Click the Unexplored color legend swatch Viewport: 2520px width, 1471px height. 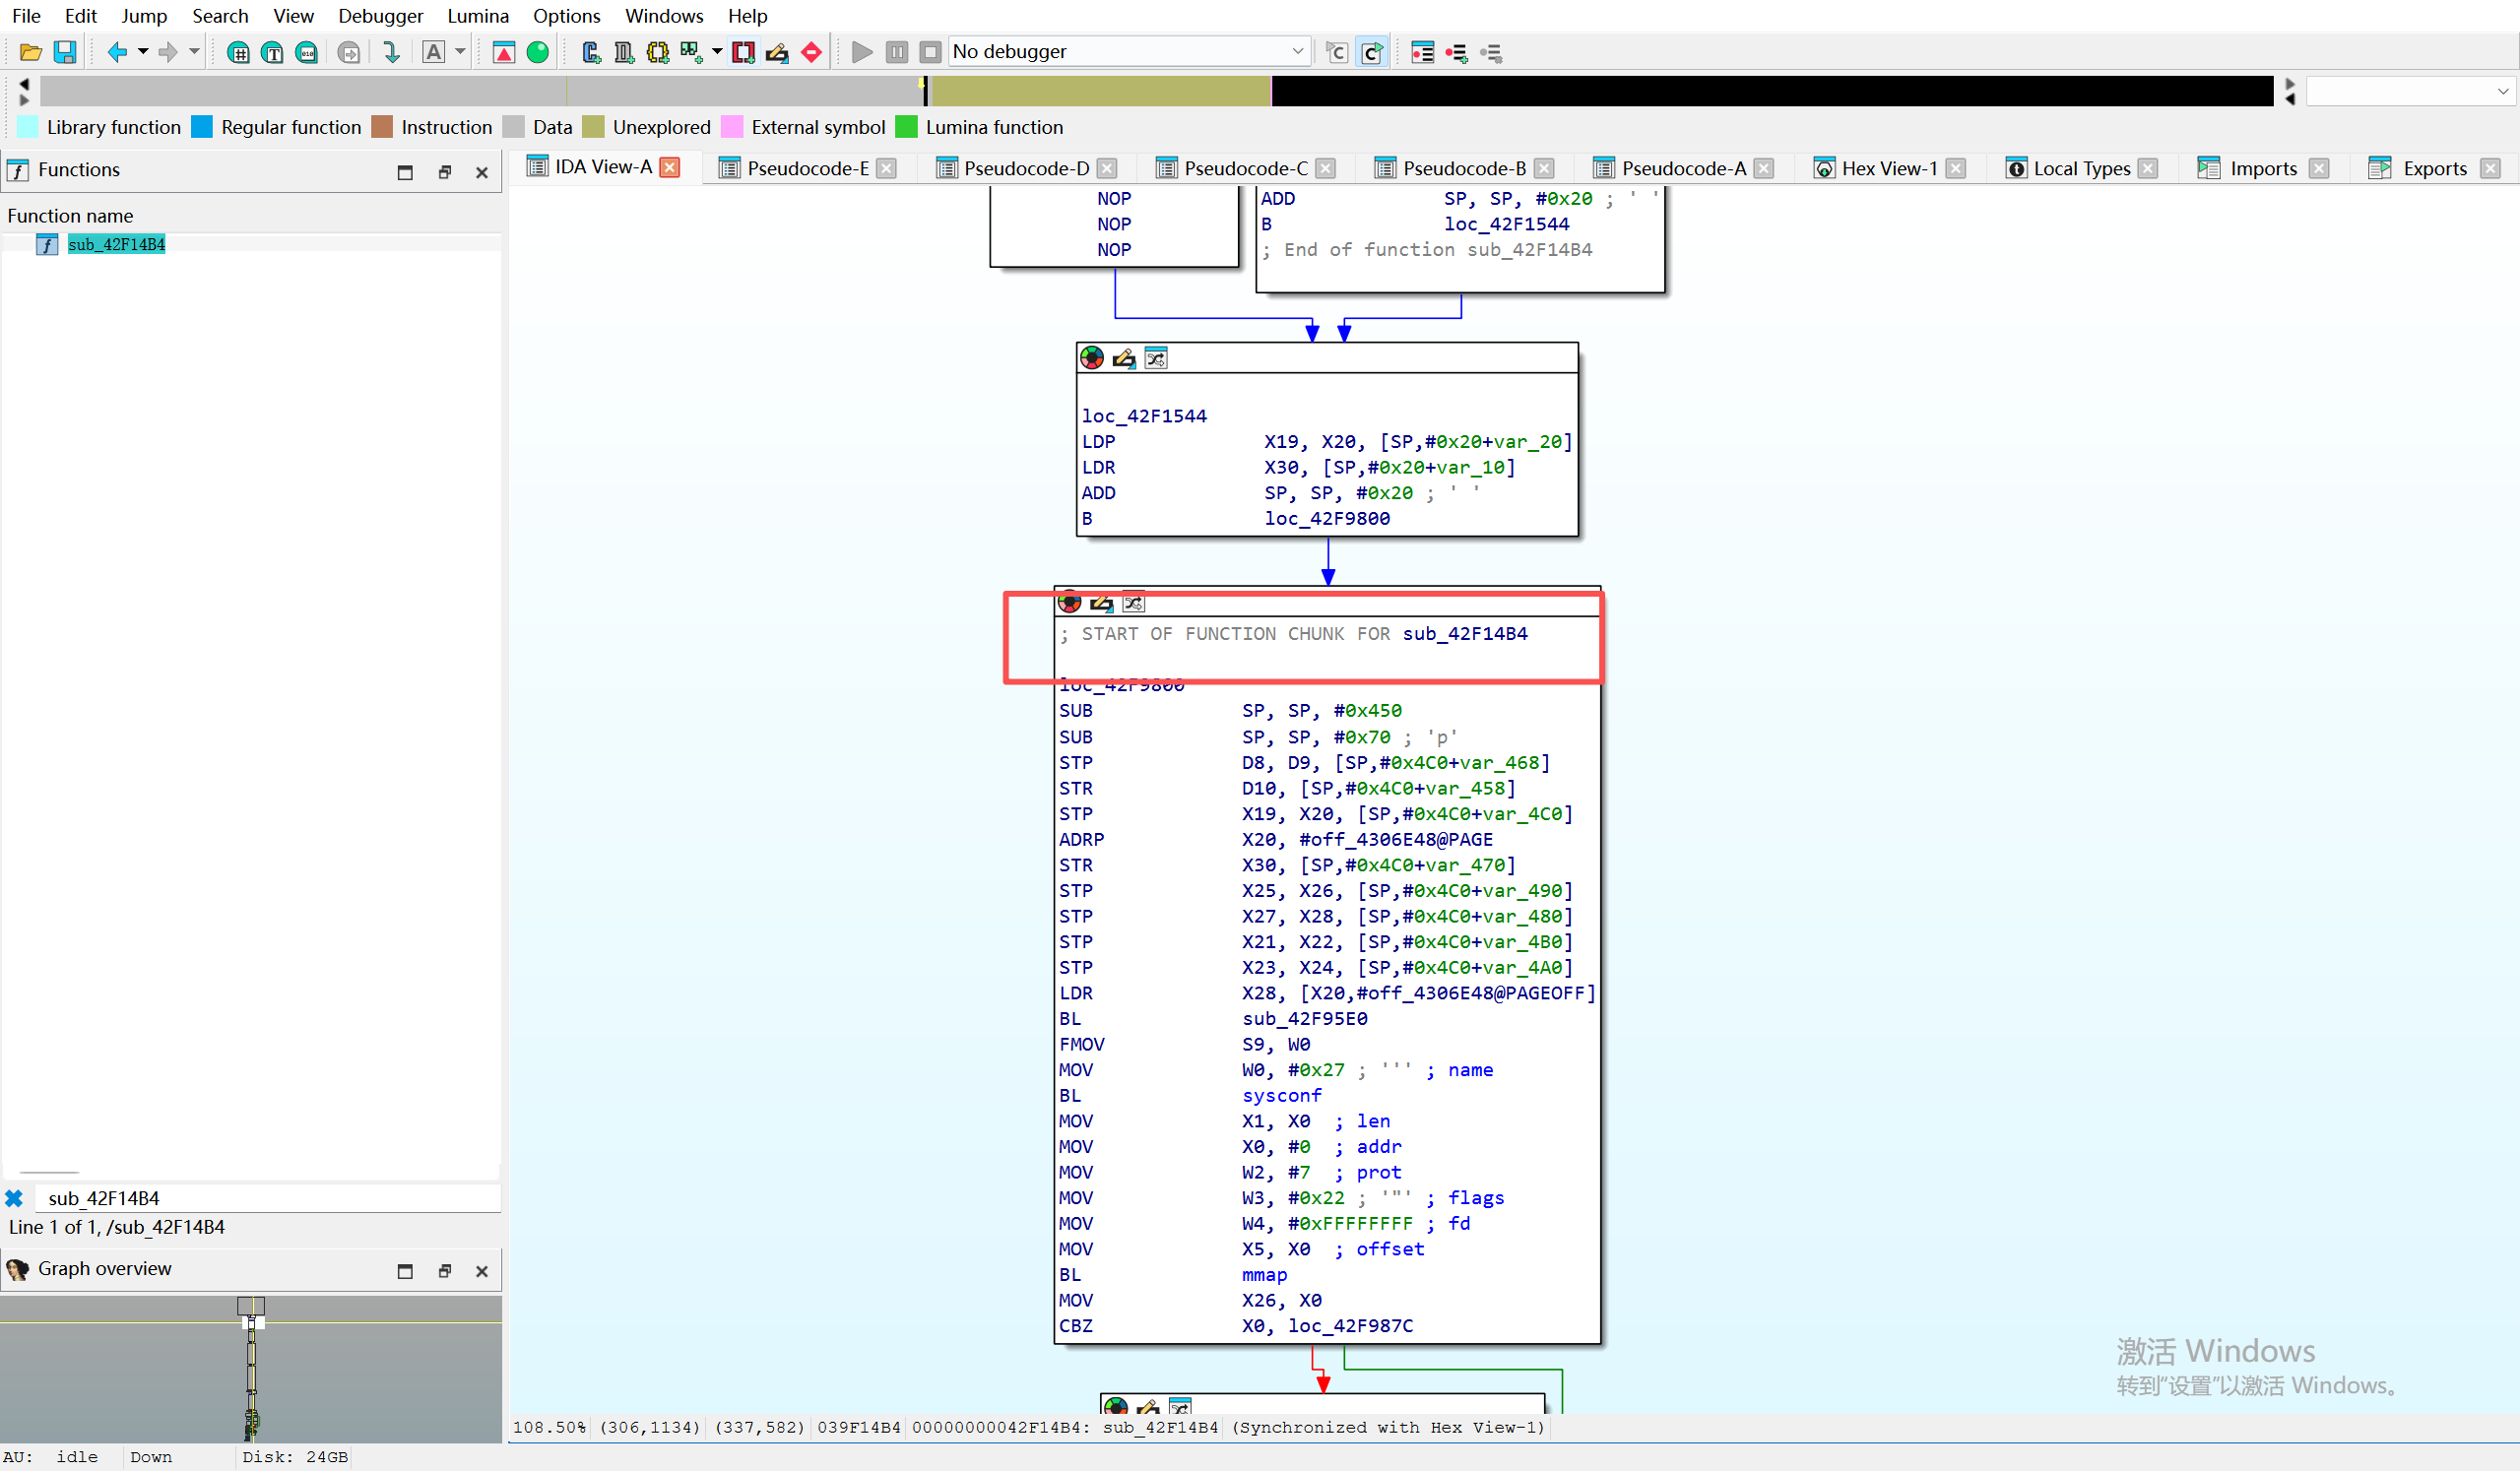coord(594,127)
